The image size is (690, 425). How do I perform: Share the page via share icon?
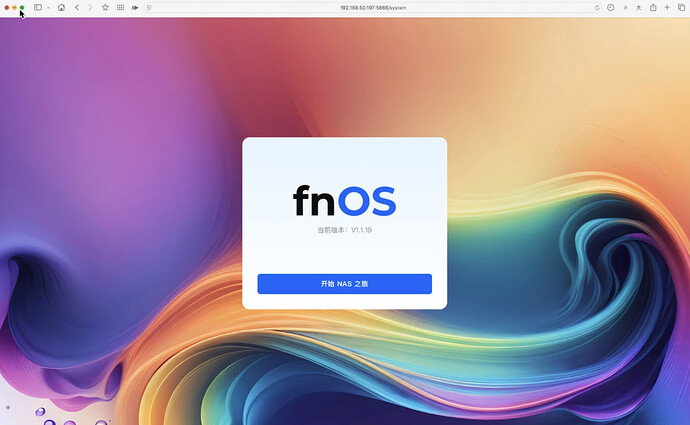click(653, 7)
